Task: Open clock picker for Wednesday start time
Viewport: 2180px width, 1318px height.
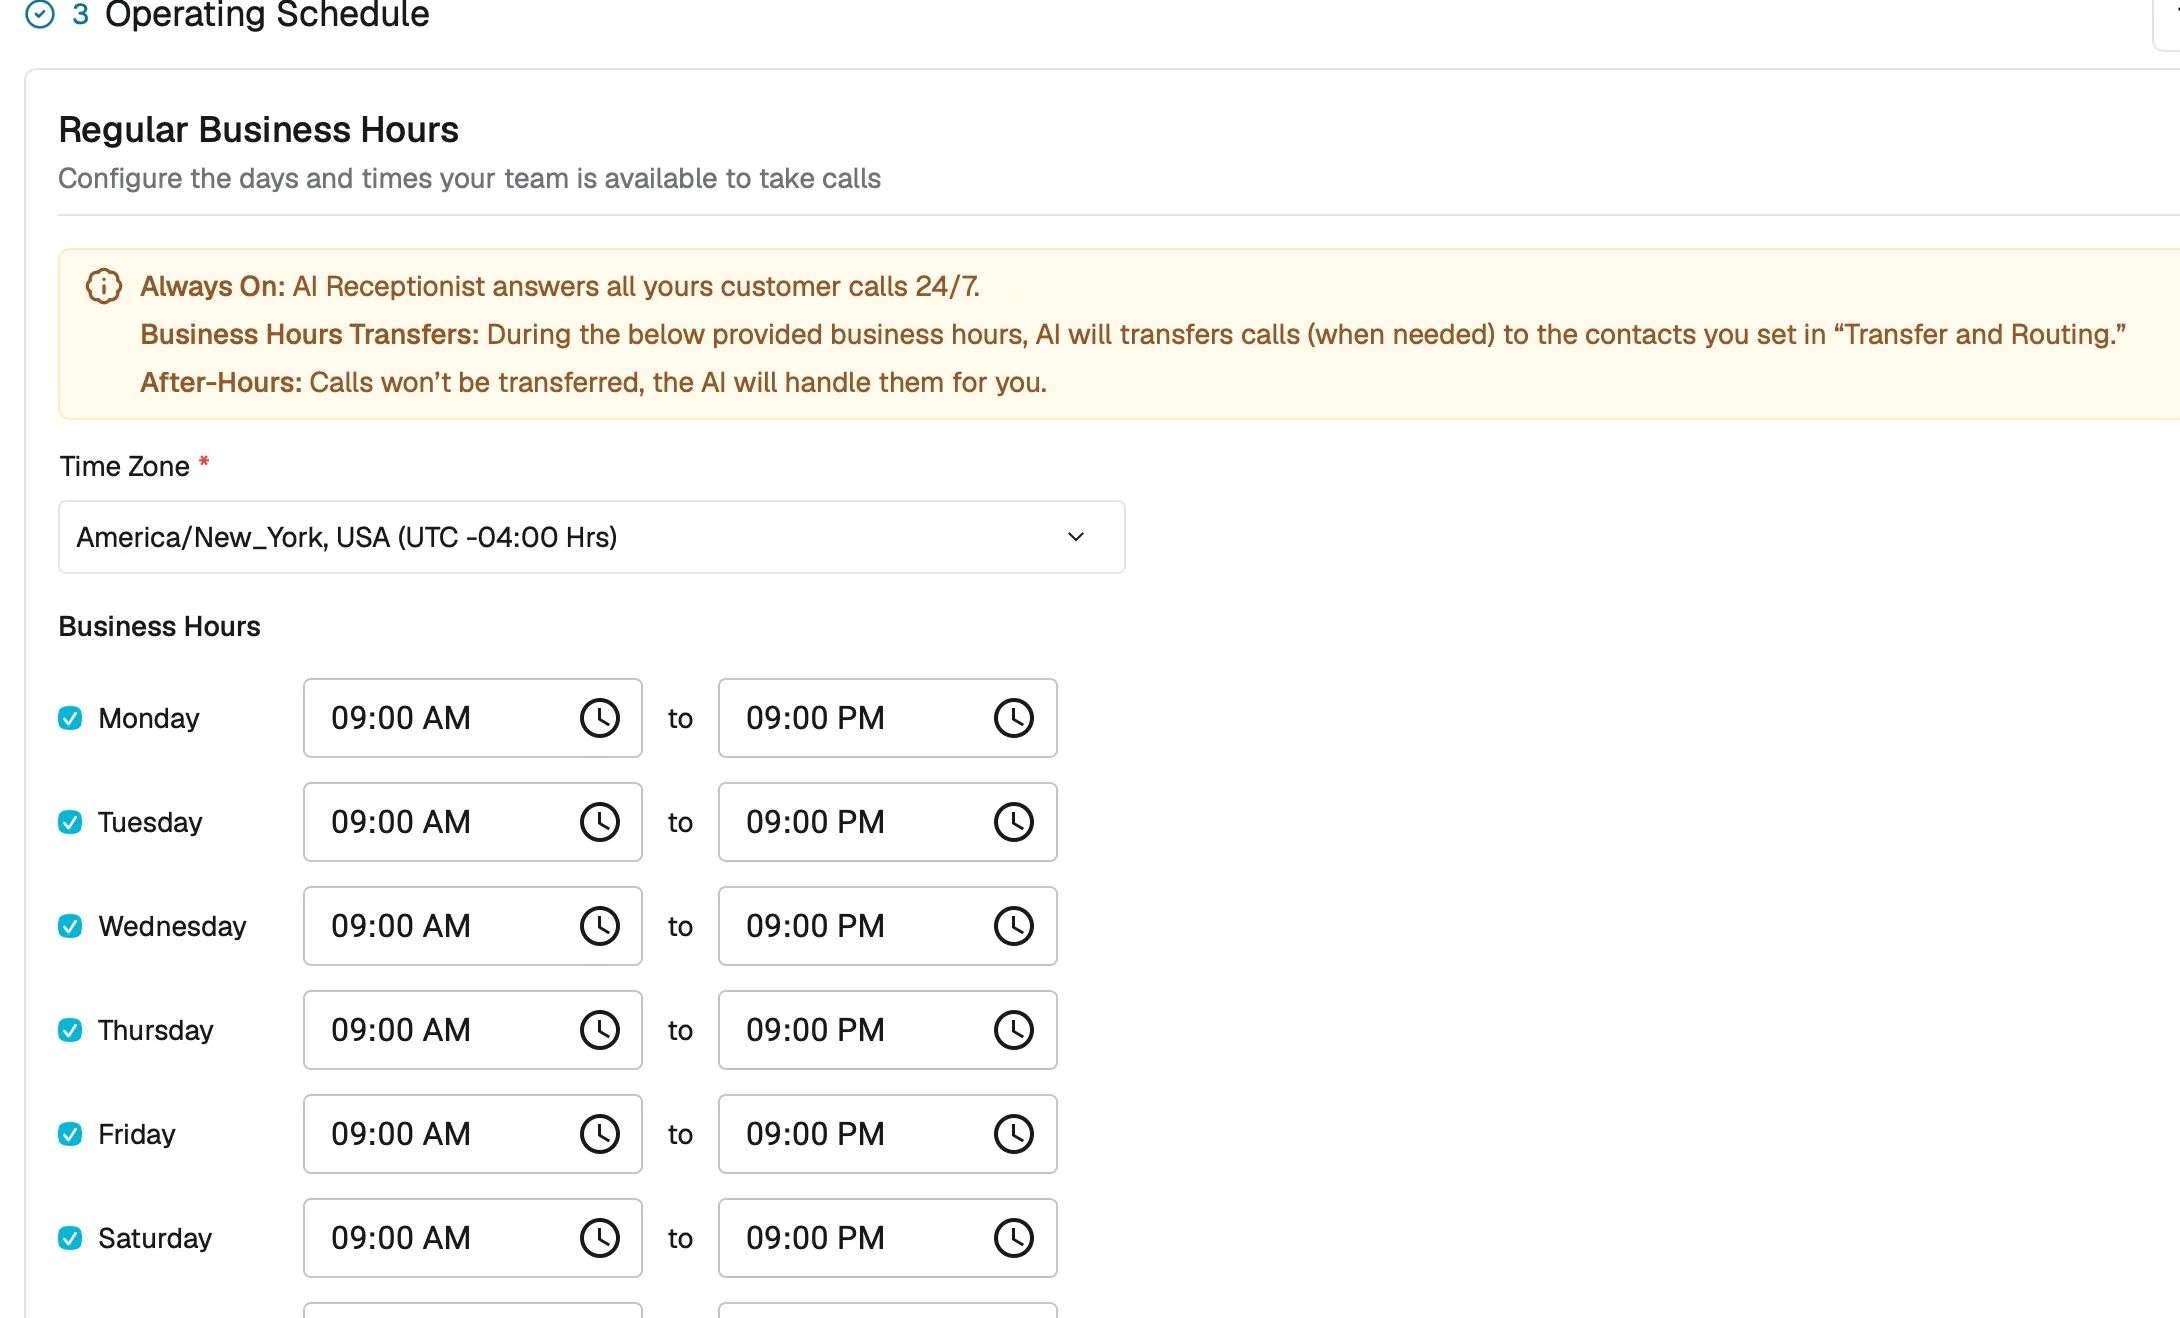Action: [x=600, y=926]
